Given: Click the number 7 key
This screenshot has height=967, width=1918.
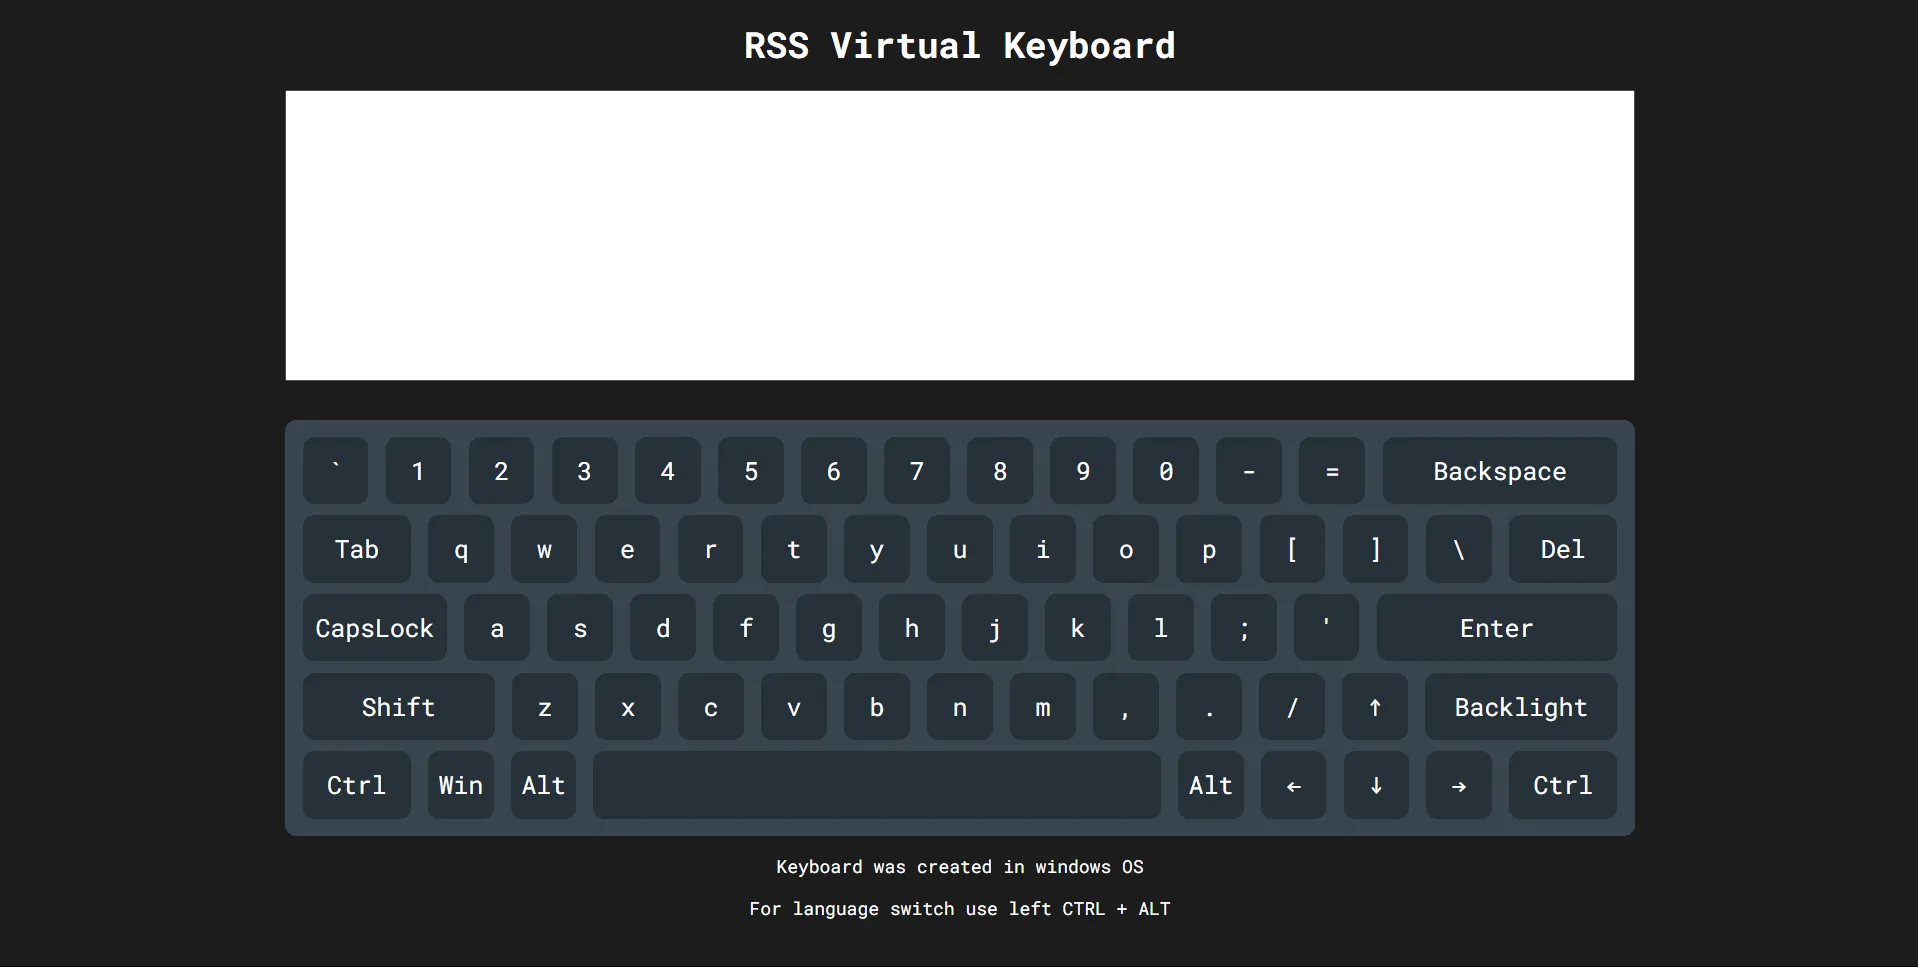Looking at the screenshot, I should tap(917, 471).
